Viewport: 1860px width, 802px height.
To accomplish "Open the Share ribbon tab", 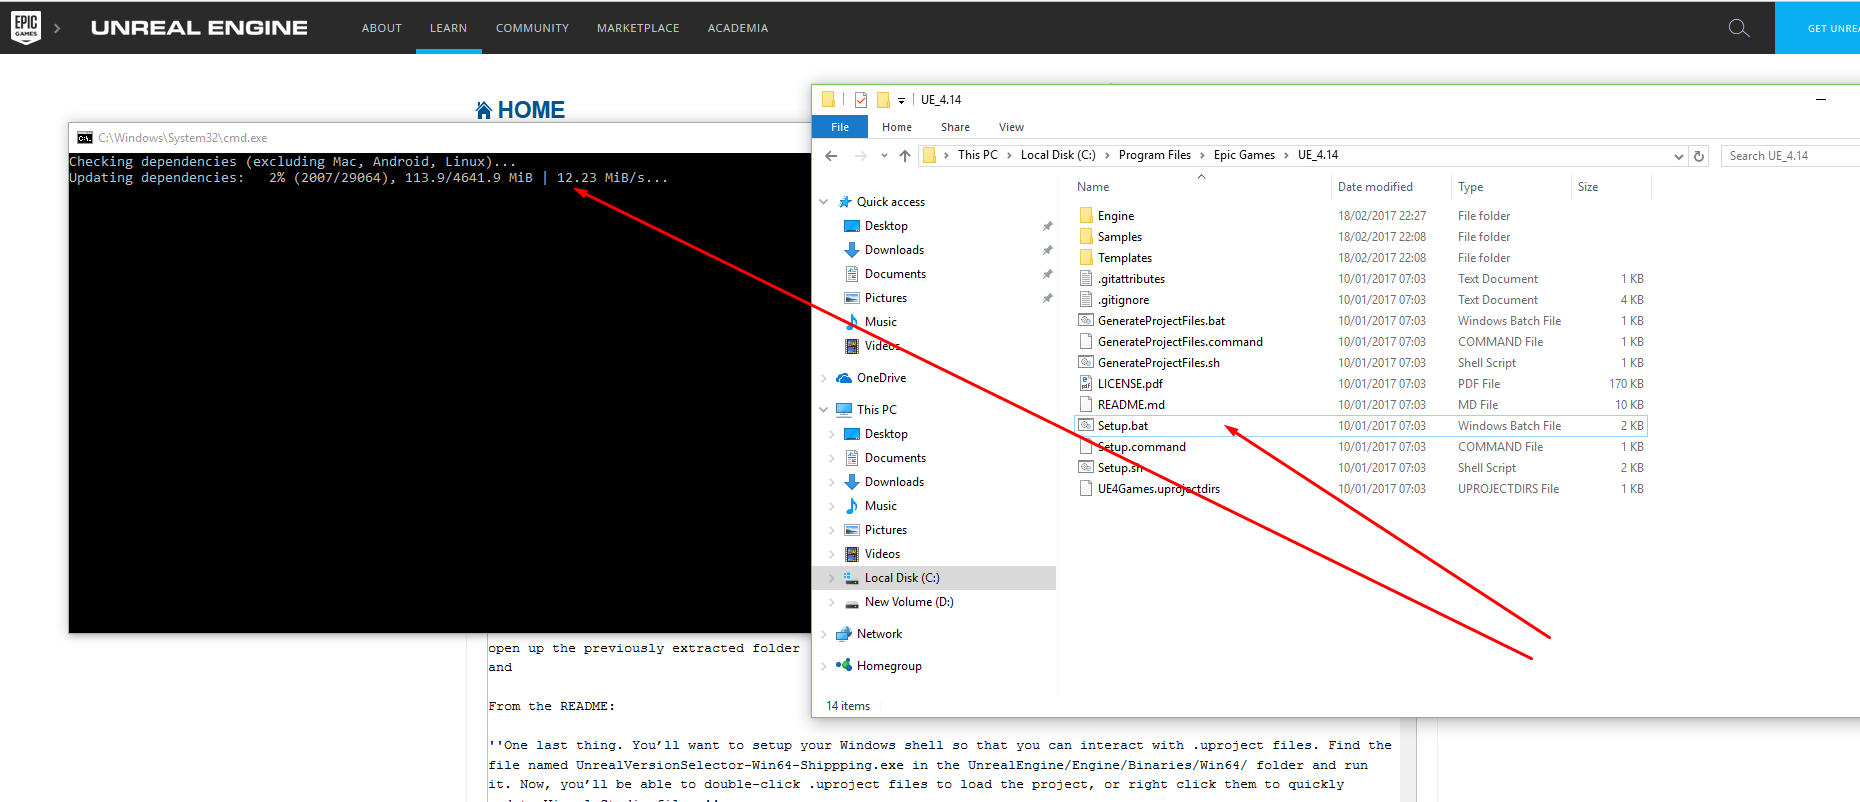I will coord(955,127).
